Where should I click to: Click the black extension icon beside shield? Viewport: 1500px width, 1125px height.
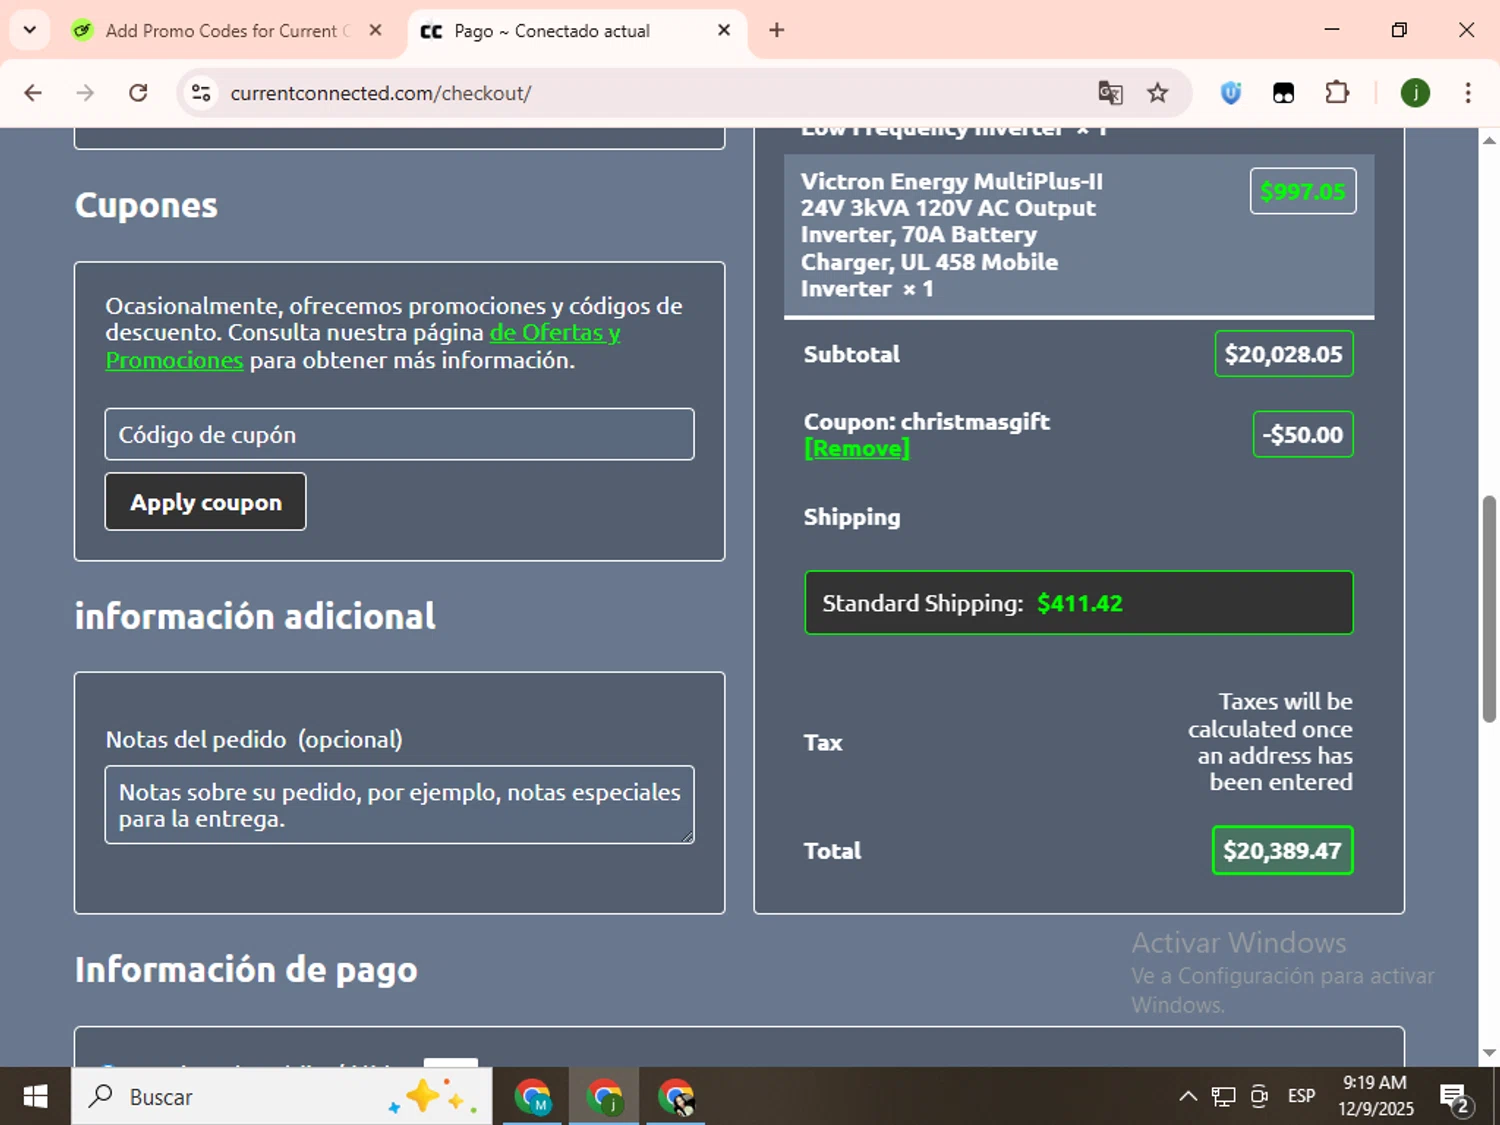pyautogui.click(x=1283, y=93)
